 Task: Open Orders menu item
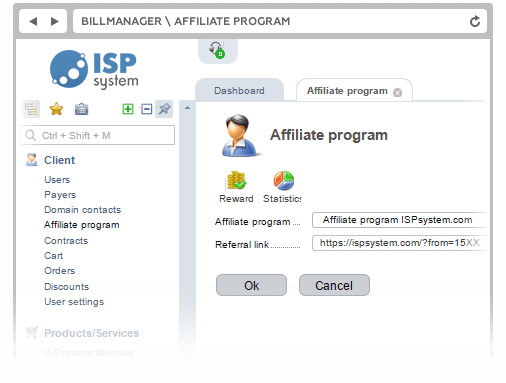pyautogui.click(x=59, y=271)
